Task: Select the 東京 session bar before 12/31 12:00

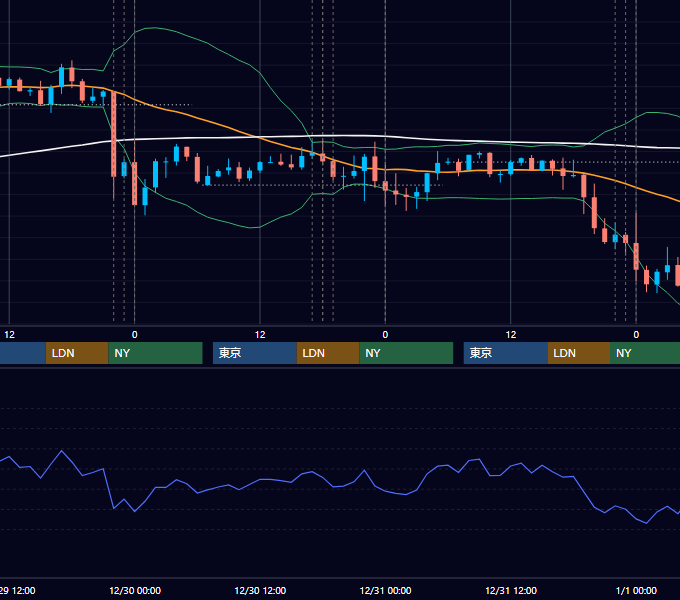Action: point(506,353)
